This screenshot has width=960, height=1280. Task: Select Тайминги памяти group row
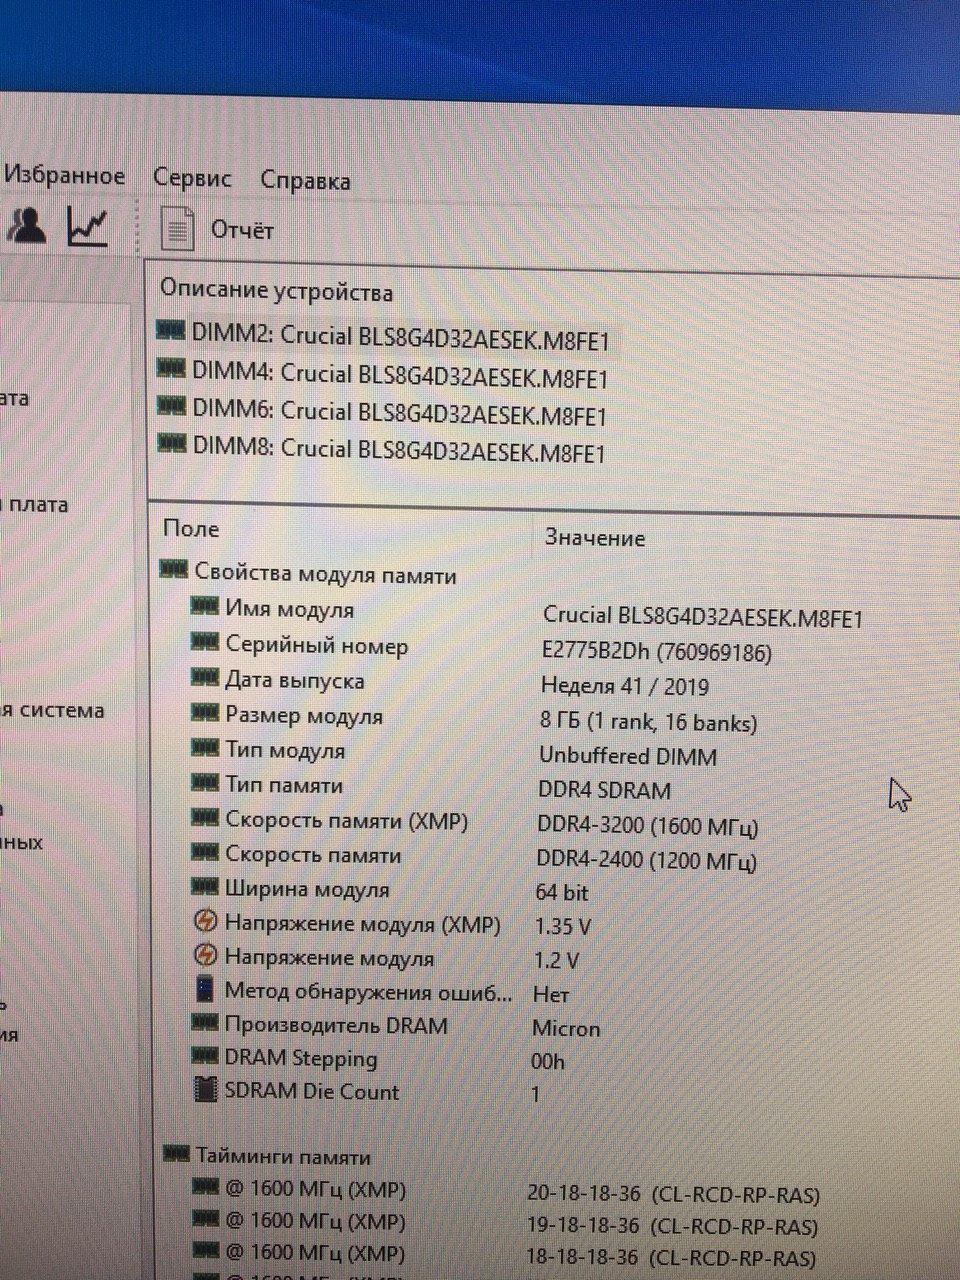pos(283,1157)
